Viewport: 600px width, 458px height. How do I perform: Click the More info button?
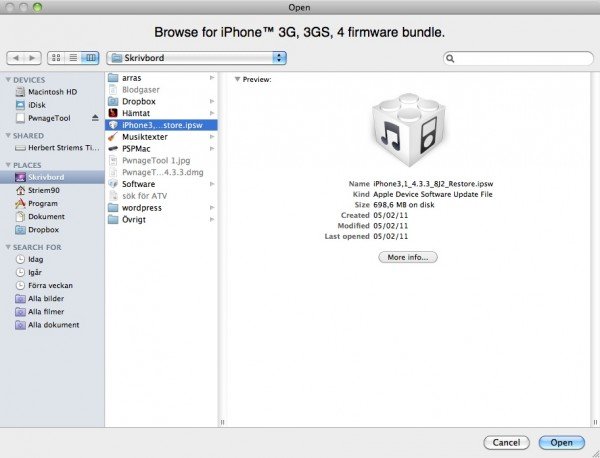[x=408, y=257]
